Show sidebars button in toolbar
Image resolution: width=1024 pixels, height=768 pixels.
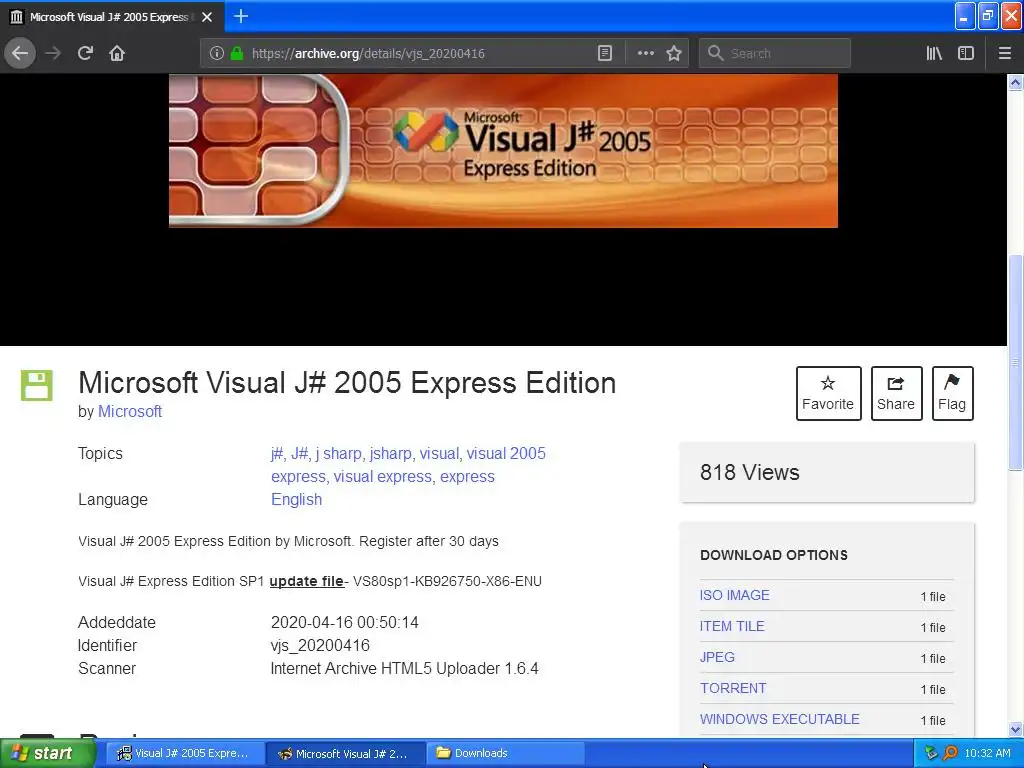[x=966, y=54]
